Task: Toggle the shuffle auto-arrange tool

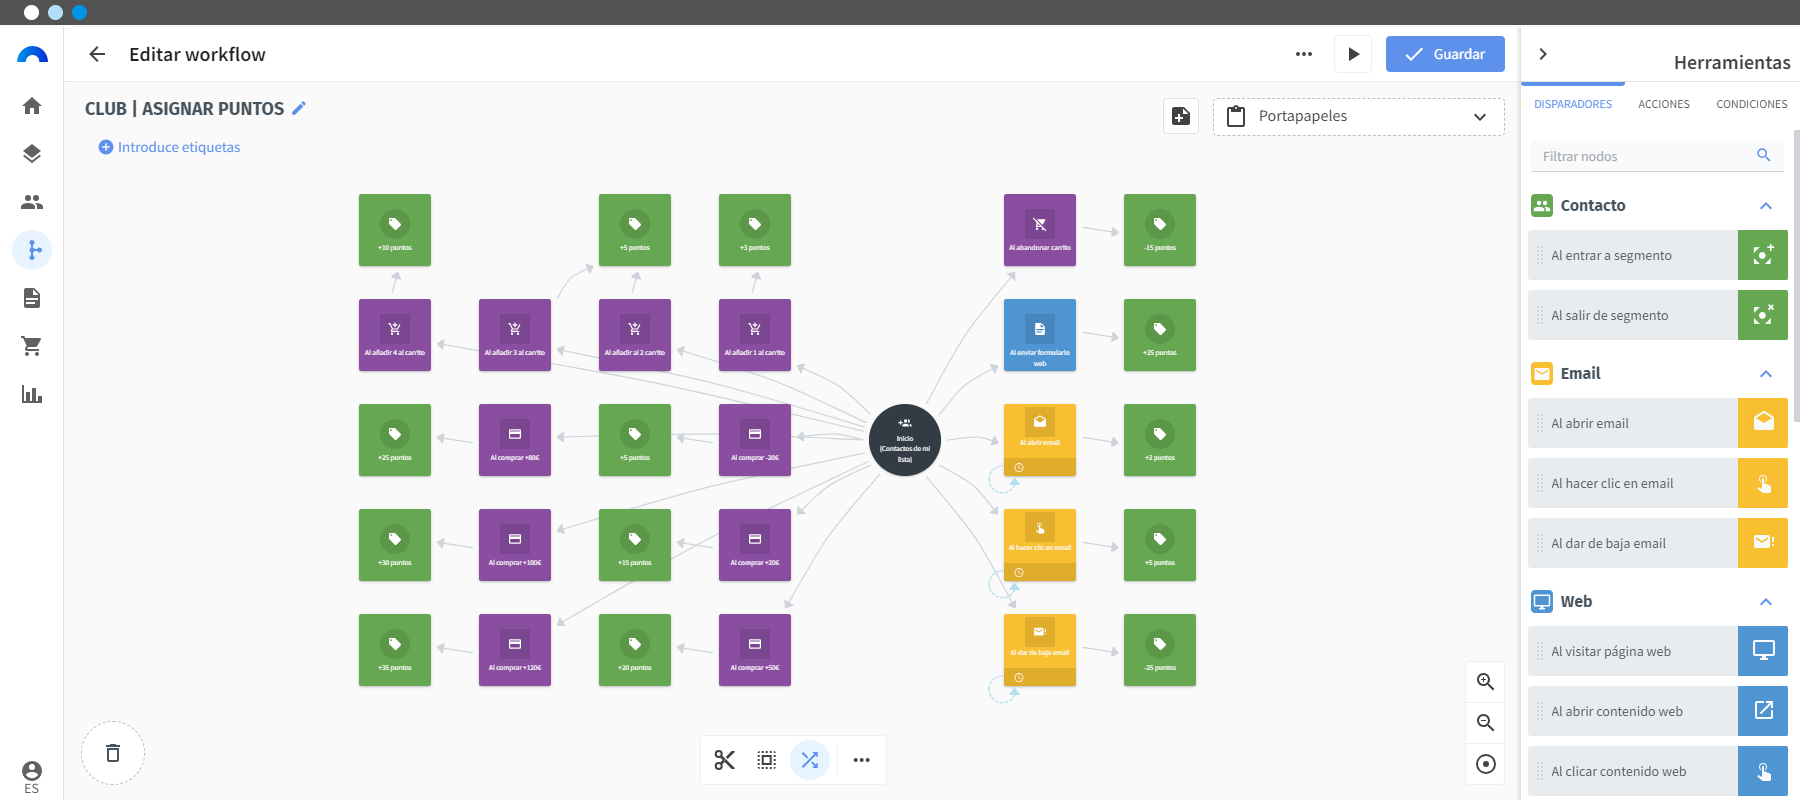Action: tap(810, 760)
